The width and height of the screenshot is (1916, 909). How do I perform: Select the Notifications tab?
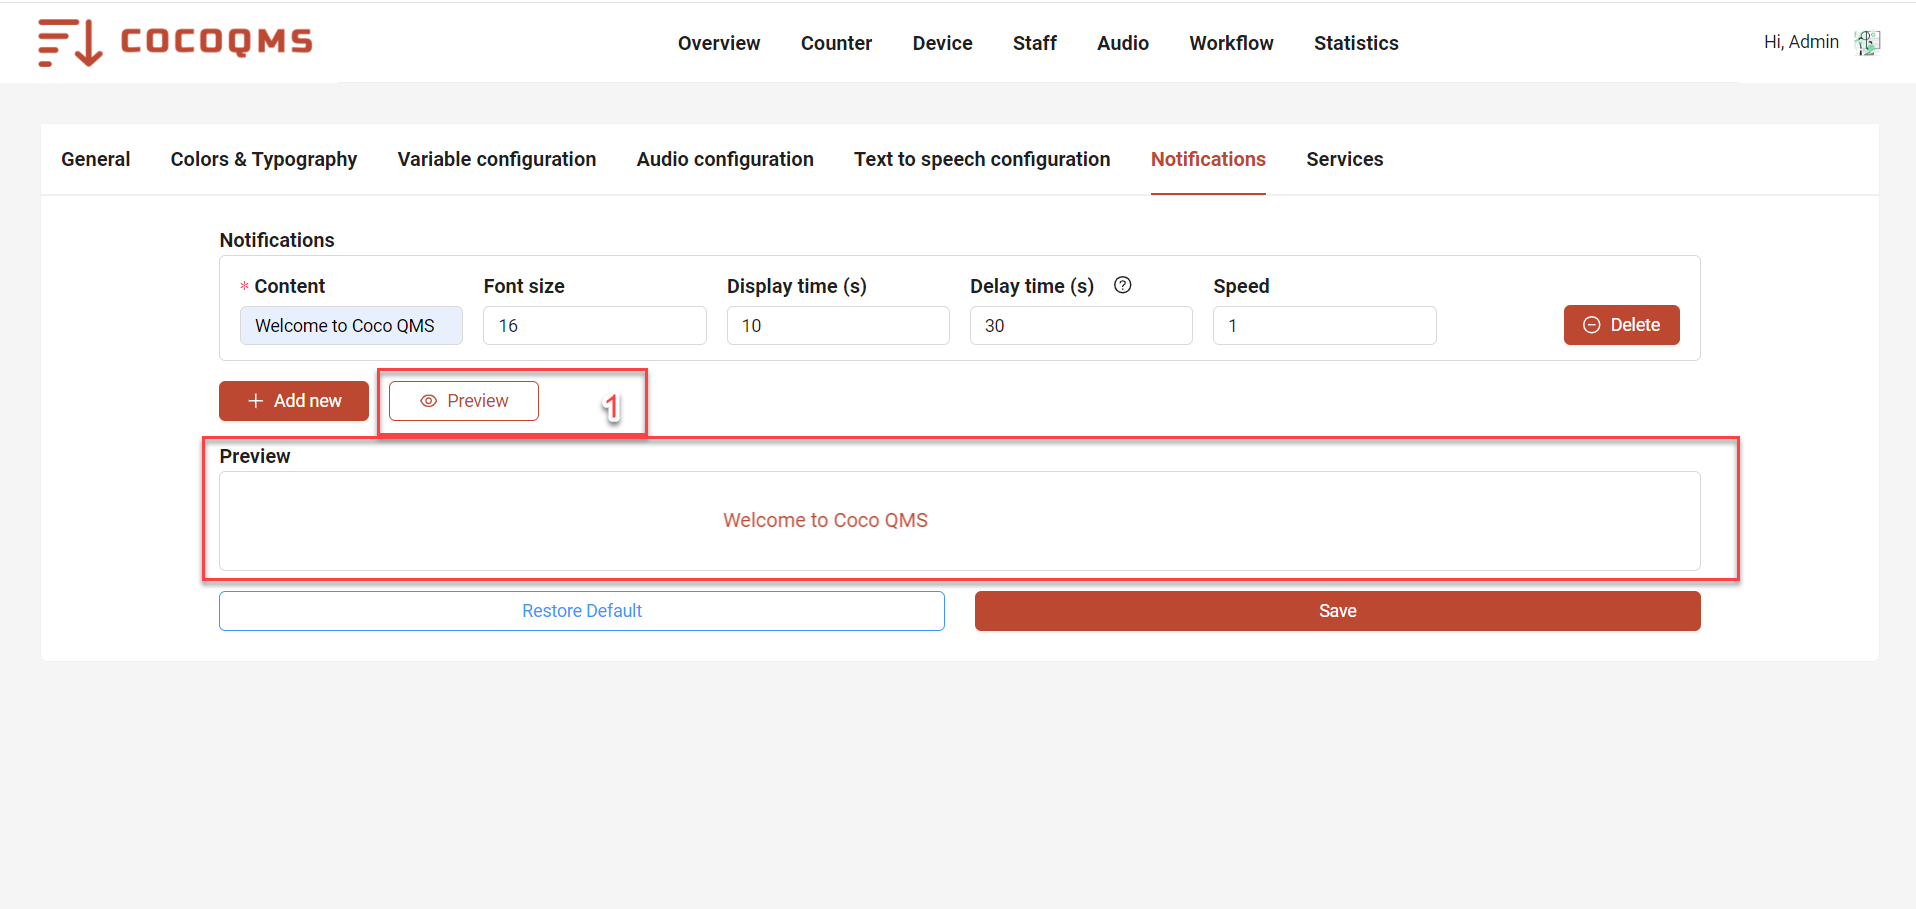pos(1208,159)
